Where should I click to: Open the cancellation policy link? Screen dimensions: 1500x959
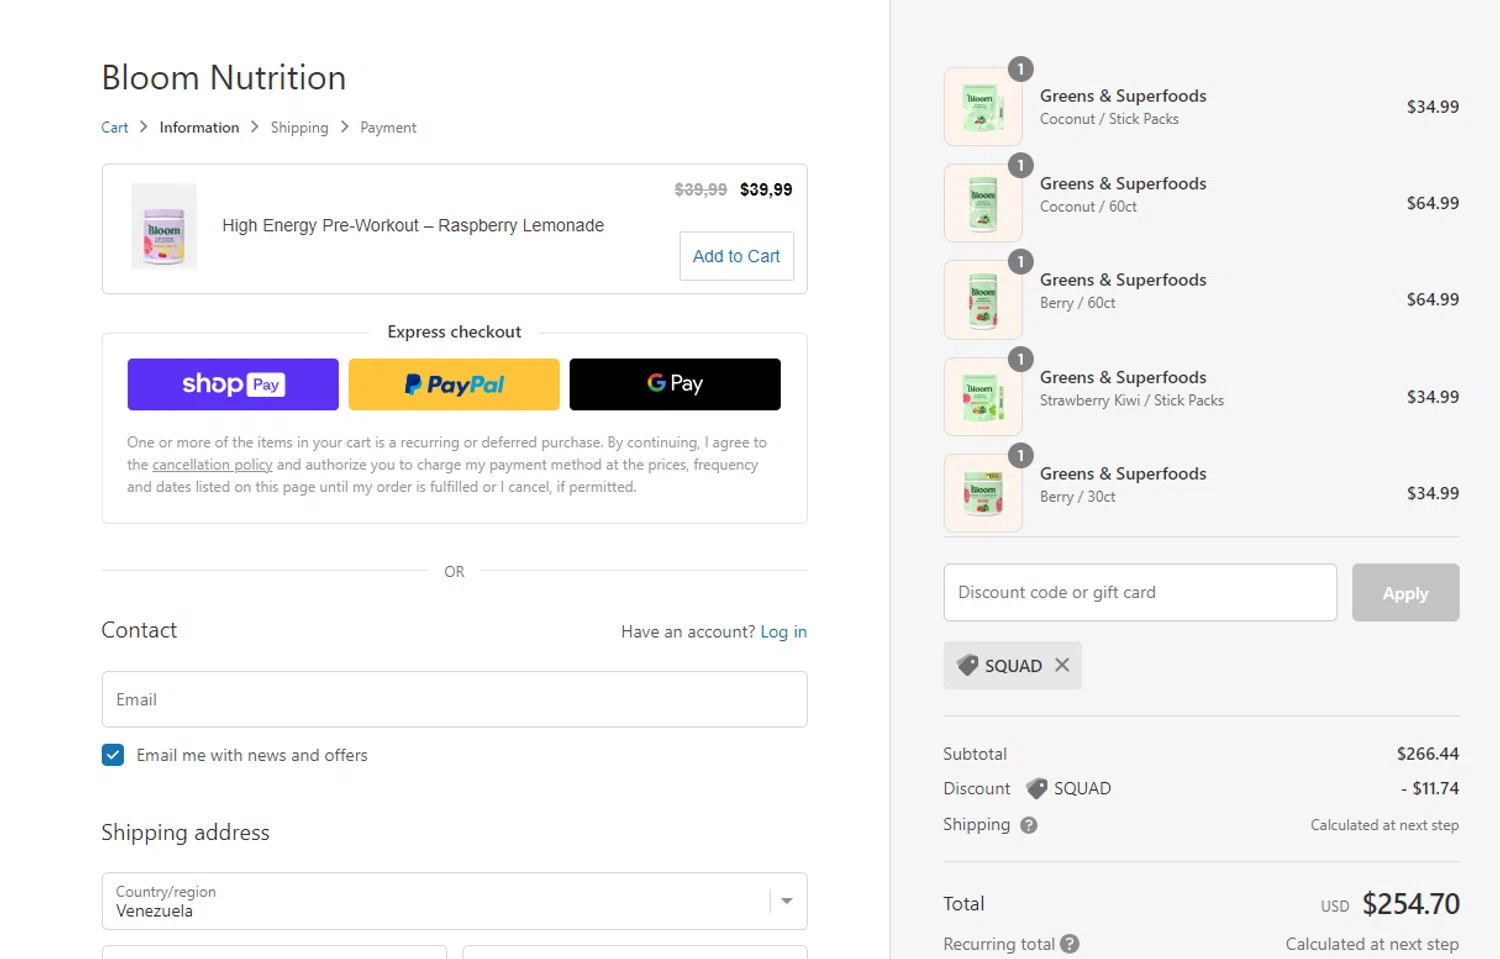pos(212,465)
